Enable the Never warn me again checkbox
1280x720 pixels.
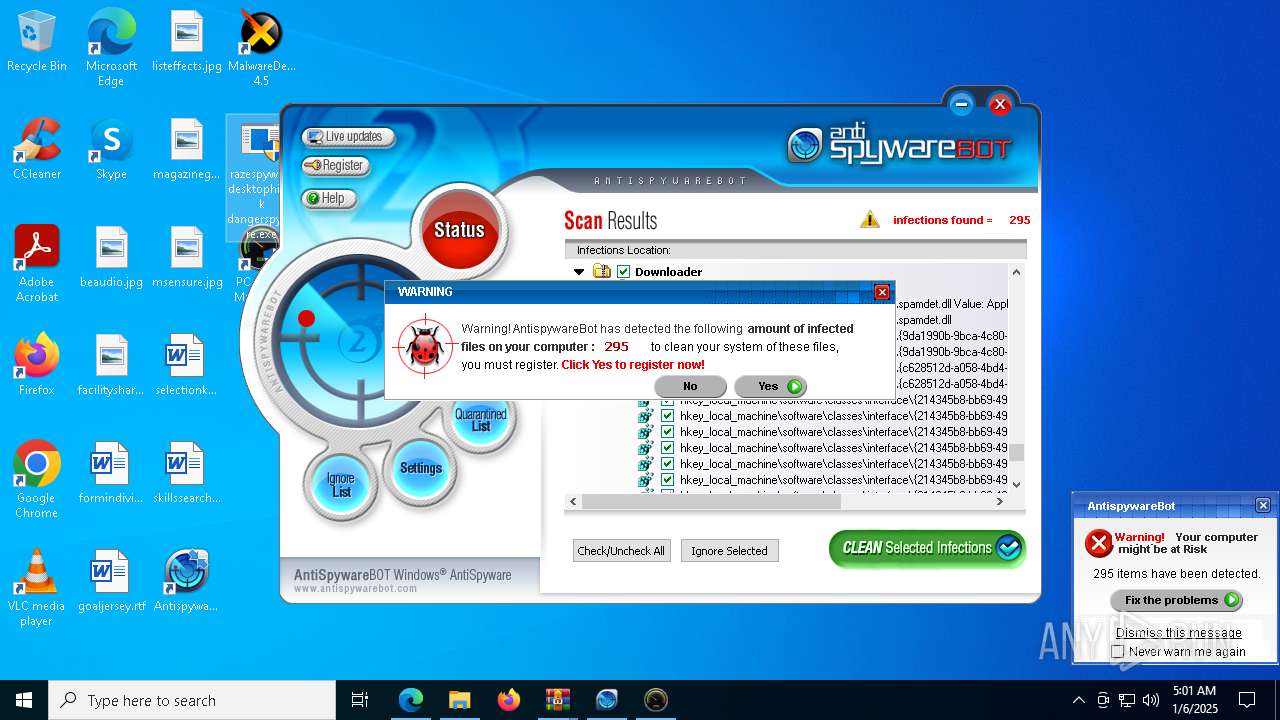[x=1118, y=652]
